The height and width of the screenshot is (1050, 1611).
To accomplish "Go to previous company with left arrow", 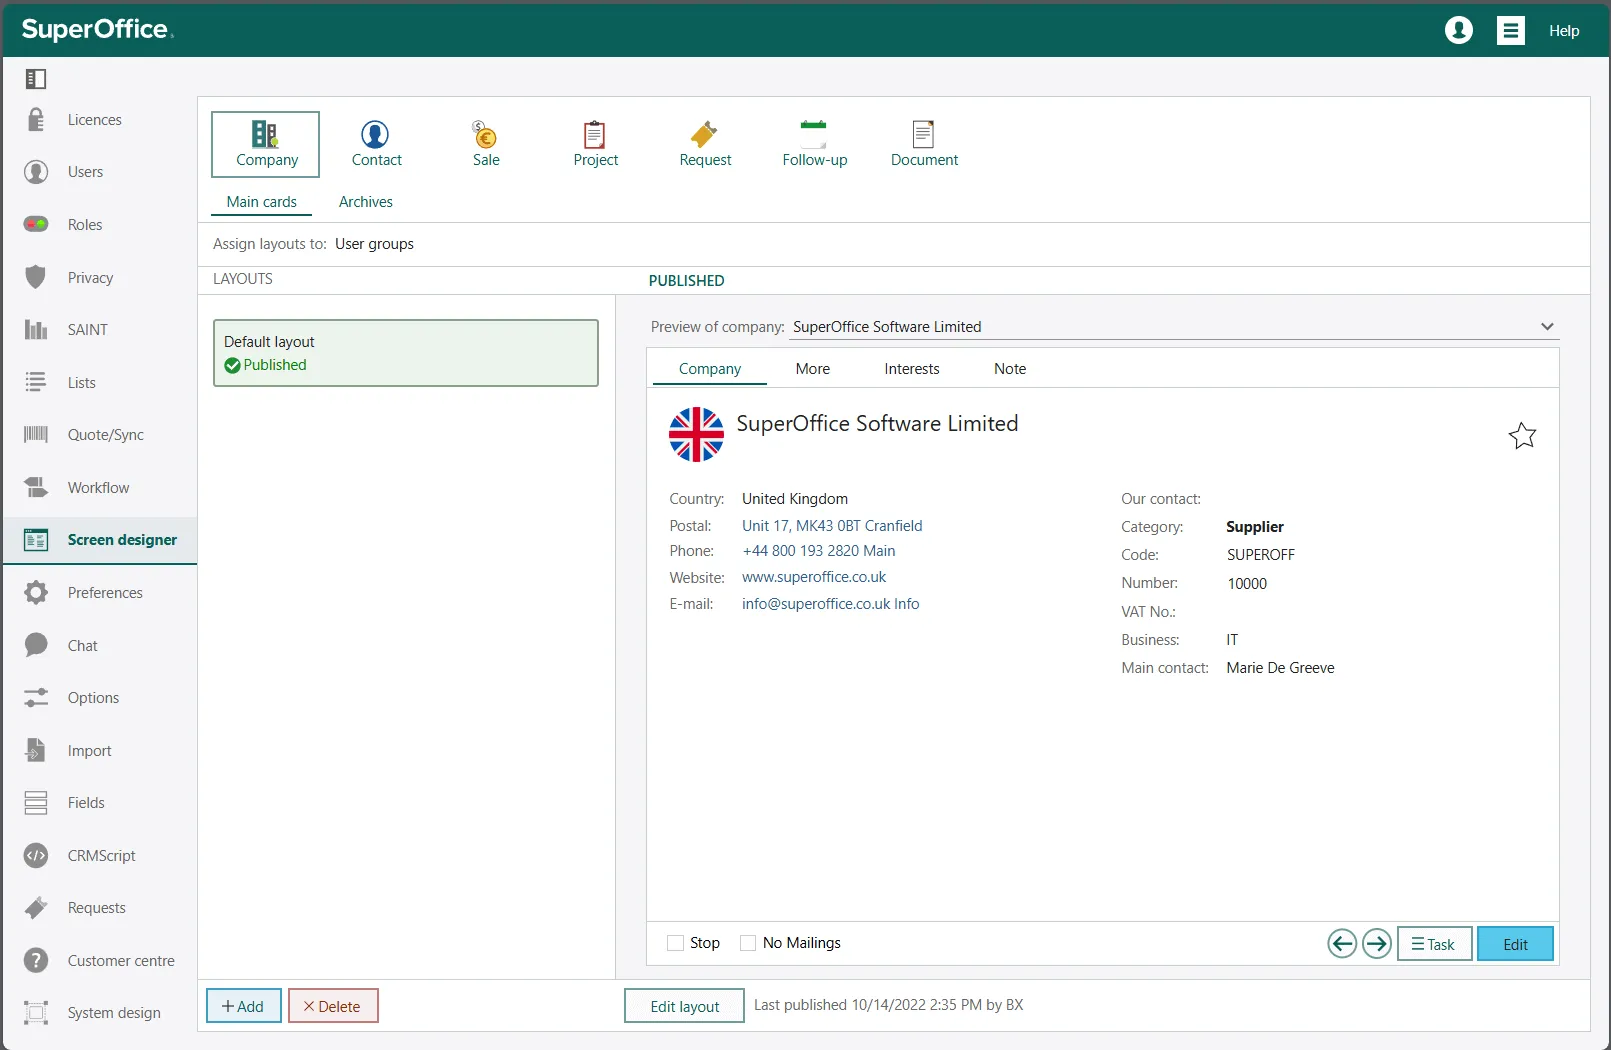I will [1342, 943].
